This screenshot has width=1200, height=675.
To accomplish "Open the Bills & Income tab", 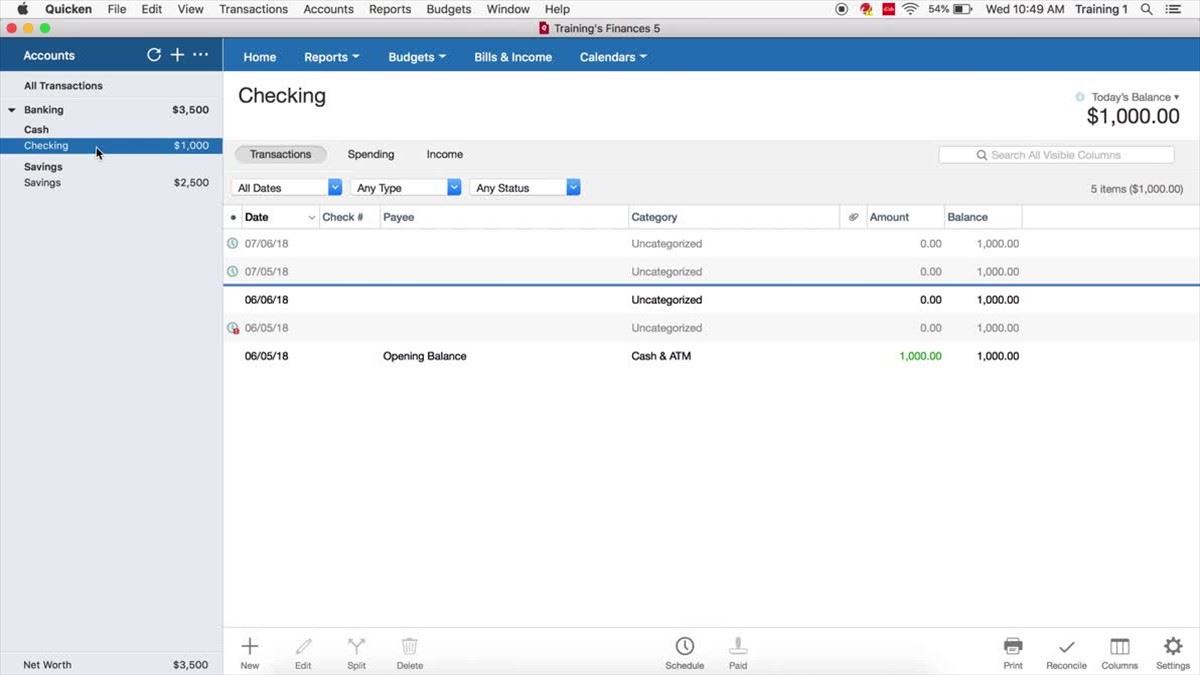I will [x=513, y=57].
